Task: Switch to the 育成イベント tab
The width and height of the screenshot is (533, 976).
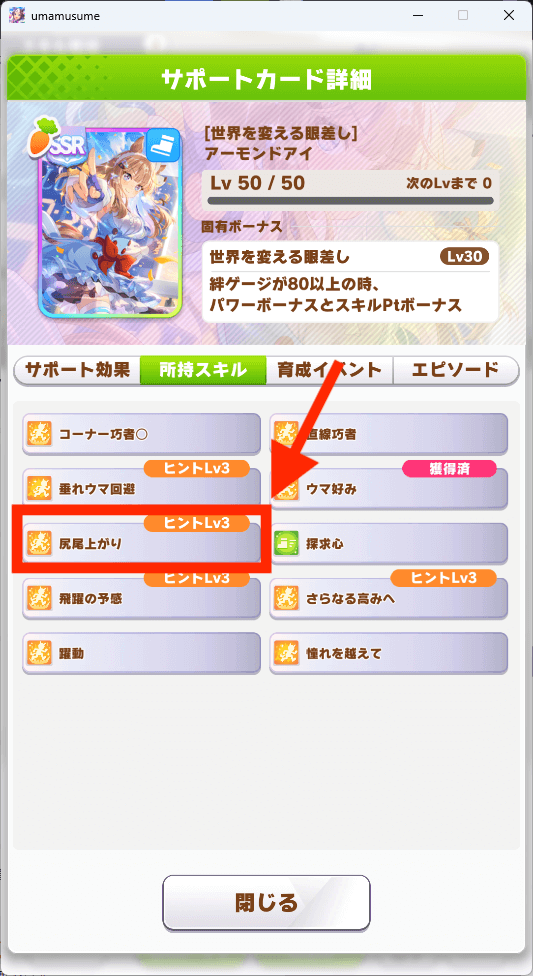Action: tap(329, 370)
